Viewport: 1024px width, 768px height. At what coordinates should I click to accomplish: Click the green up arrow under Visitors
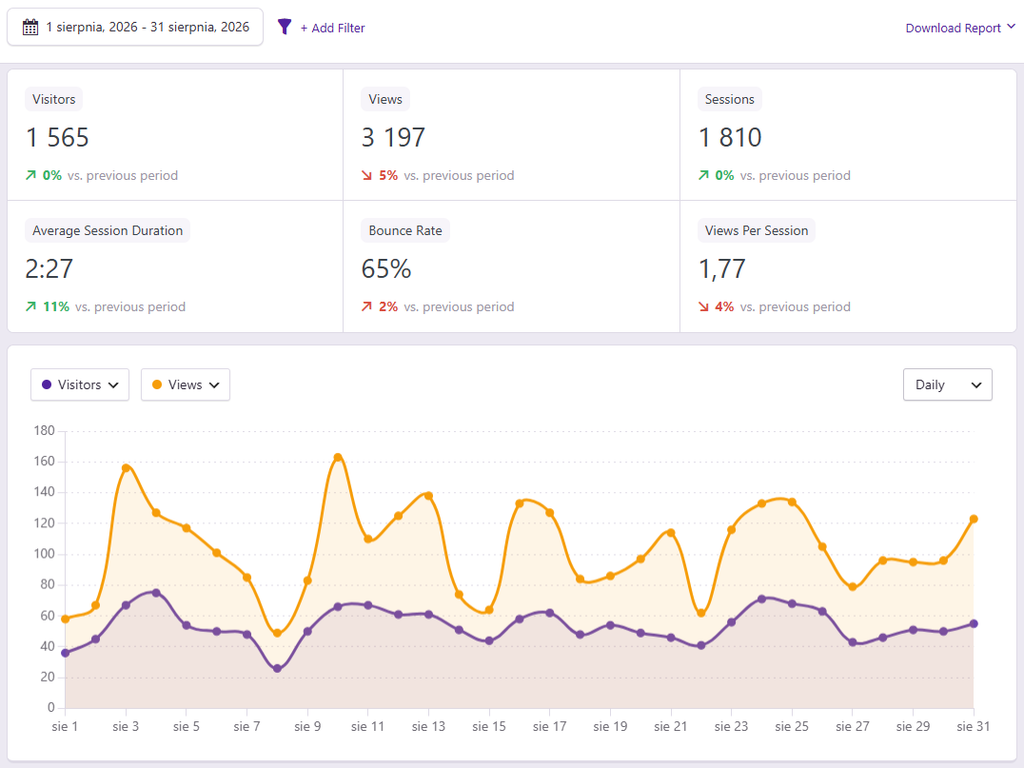(x=31, y=175)
